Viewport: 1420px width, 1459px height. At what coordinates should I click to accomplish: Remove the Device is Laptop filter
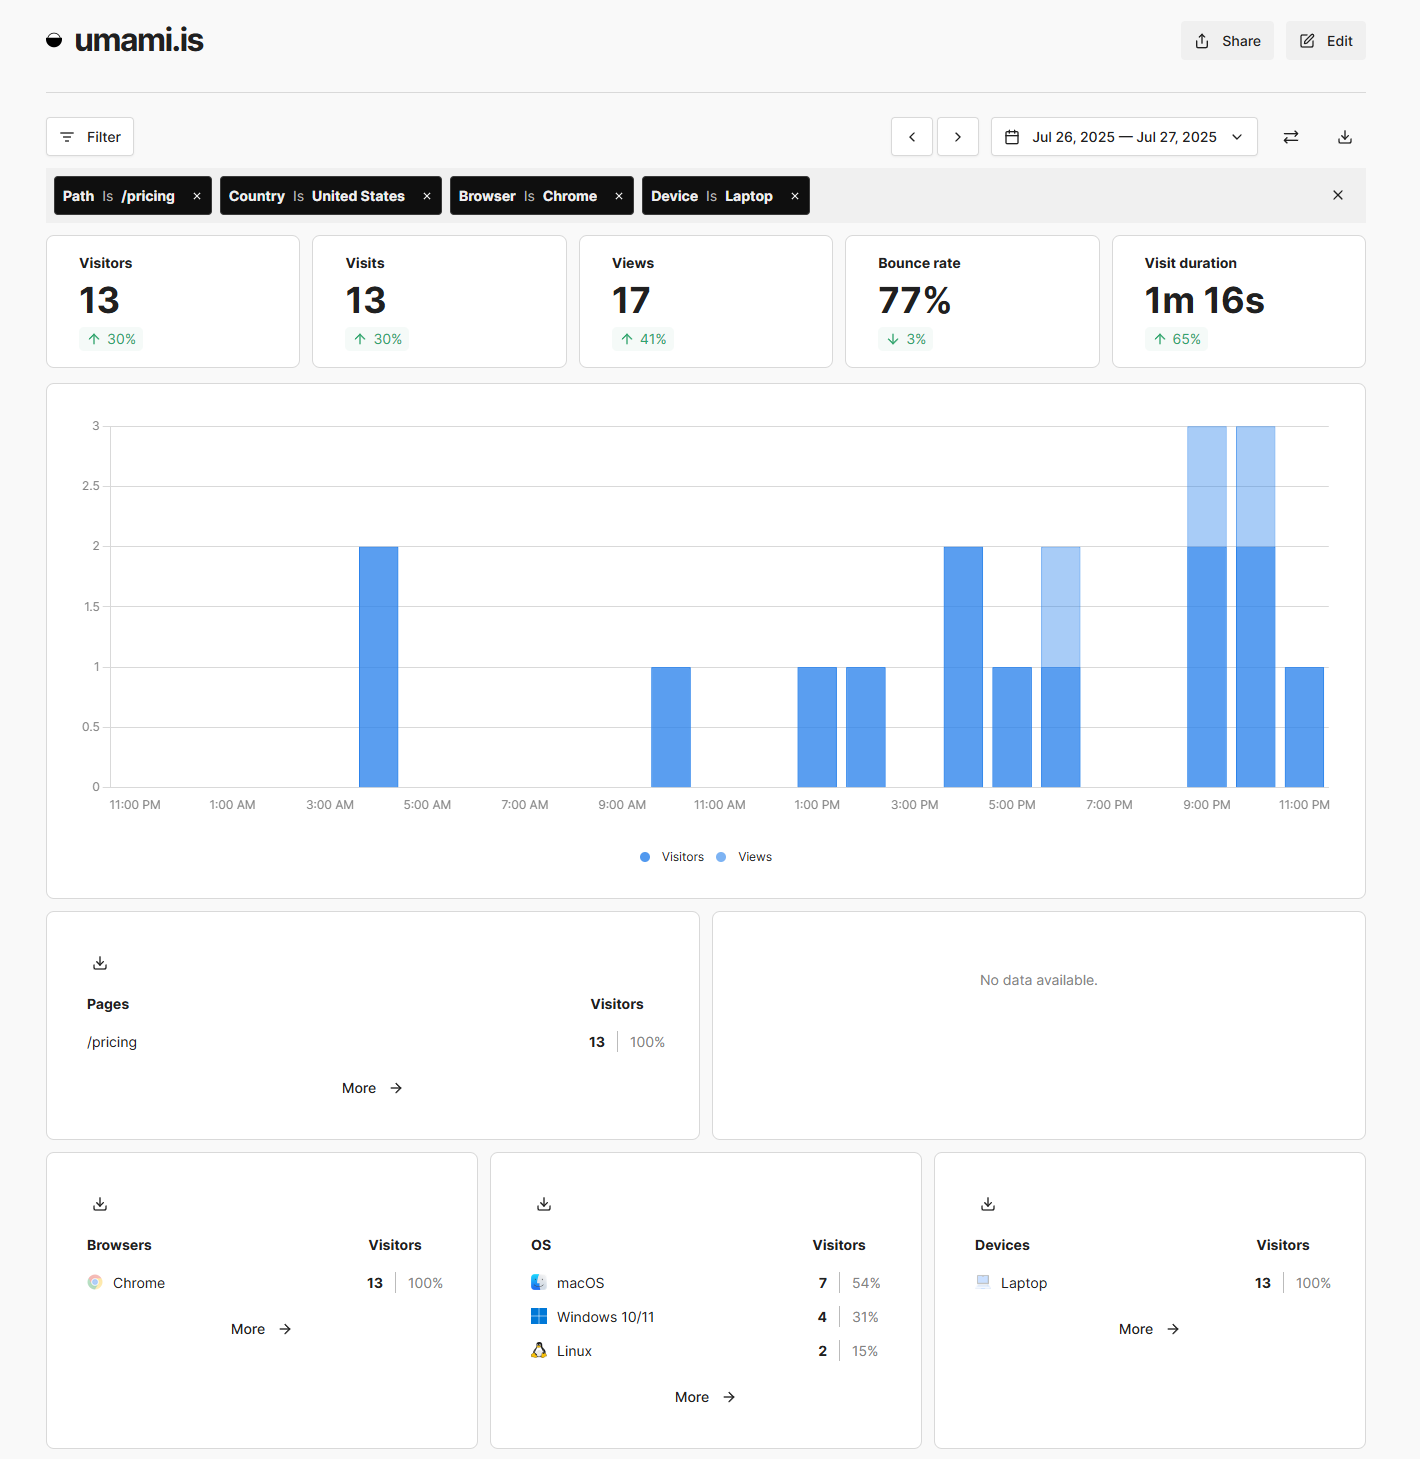click(795, 196)
